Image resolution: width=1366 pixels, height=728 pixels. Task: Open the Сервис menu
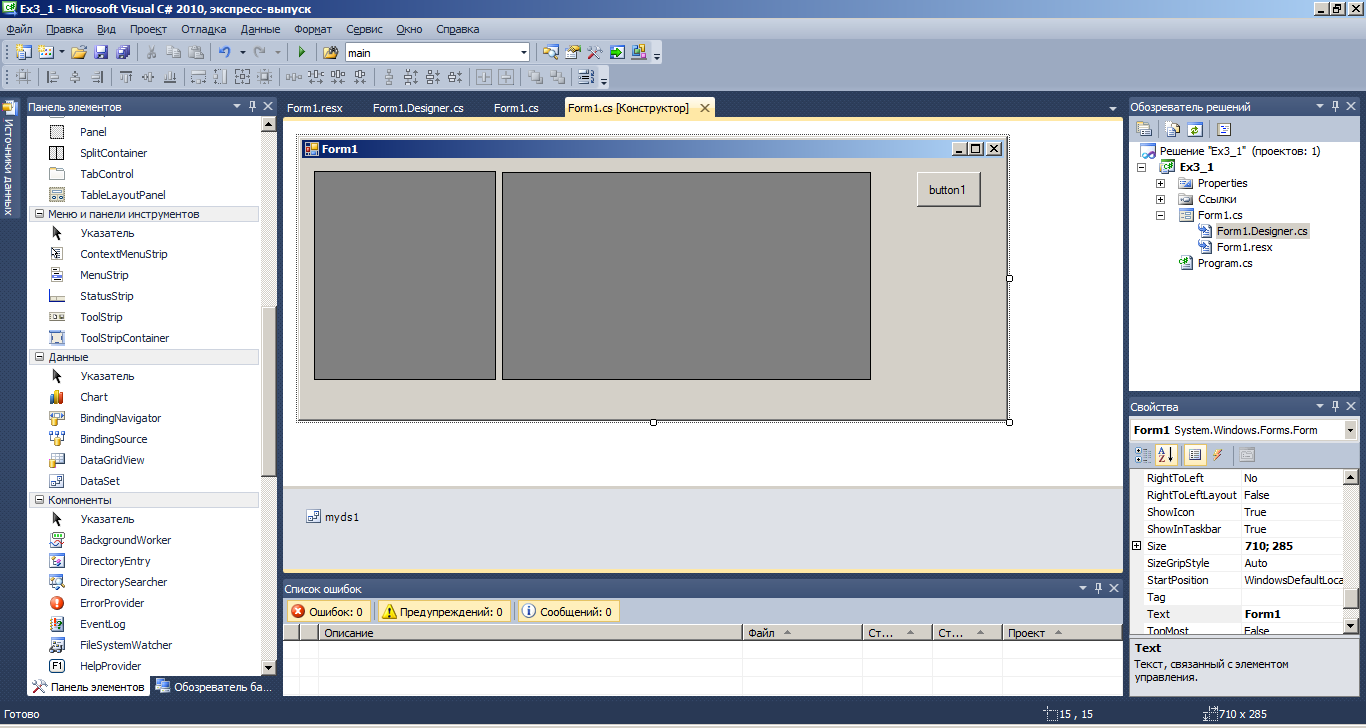(x=364, y=29)
